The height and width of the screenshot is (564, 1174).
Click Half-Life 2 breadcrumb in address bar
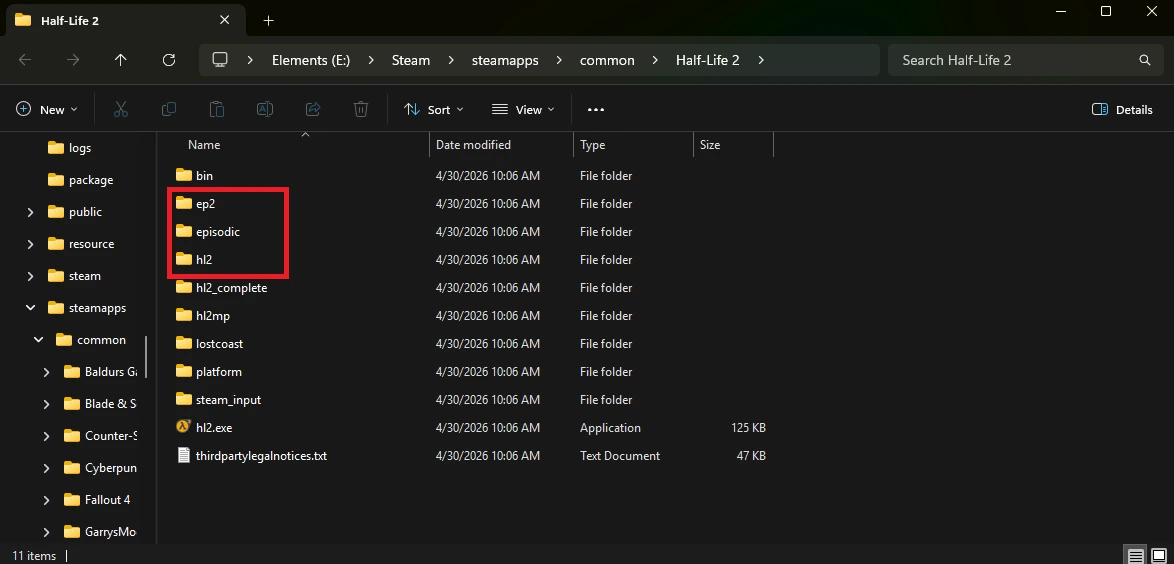coord(708,60)
